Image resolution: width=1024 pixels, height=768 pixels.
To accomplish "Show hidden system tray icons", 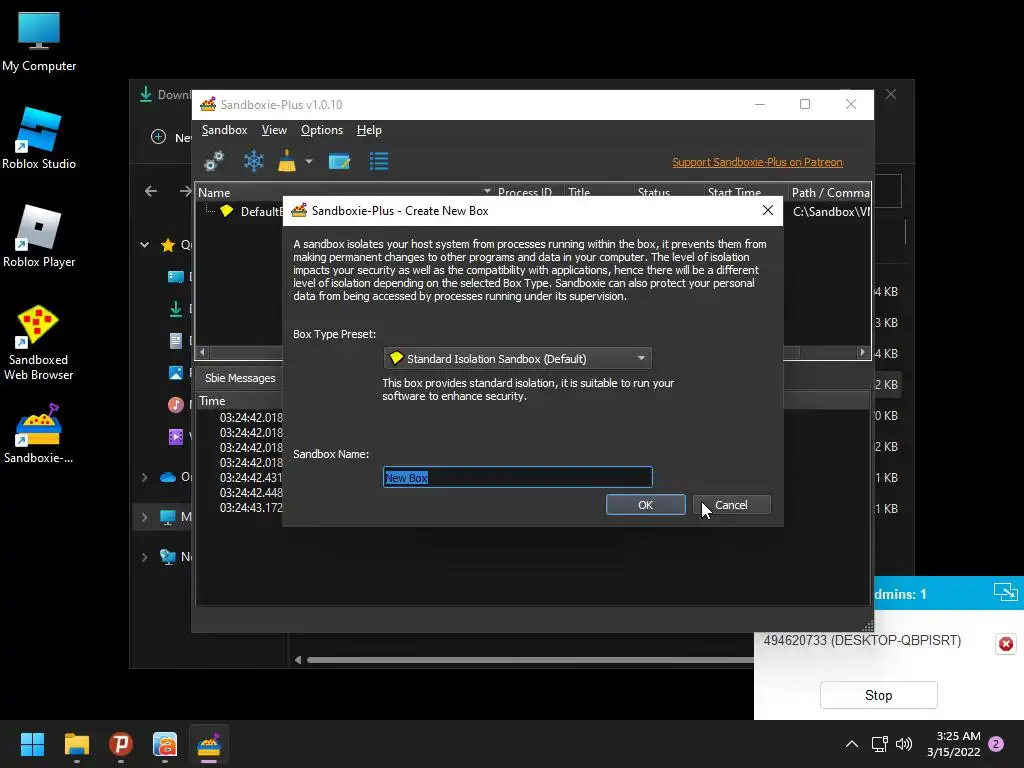I will click(852, 744).
